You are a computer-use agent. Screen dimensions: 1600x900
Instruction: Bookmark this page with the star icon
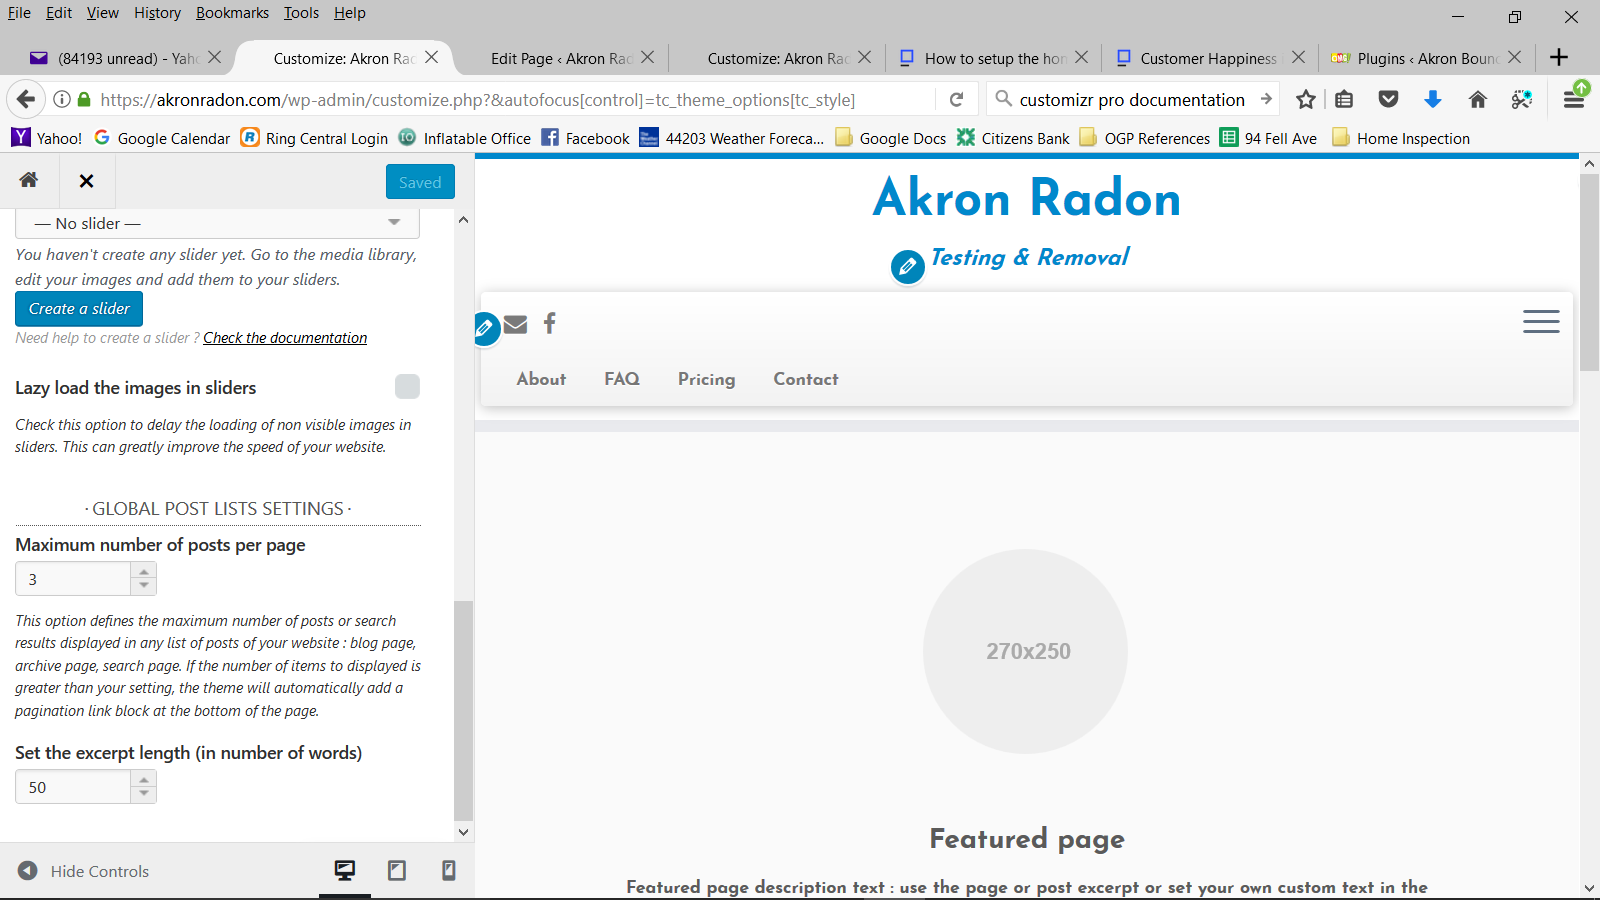pyautogui.click(x=1305, y=99)
